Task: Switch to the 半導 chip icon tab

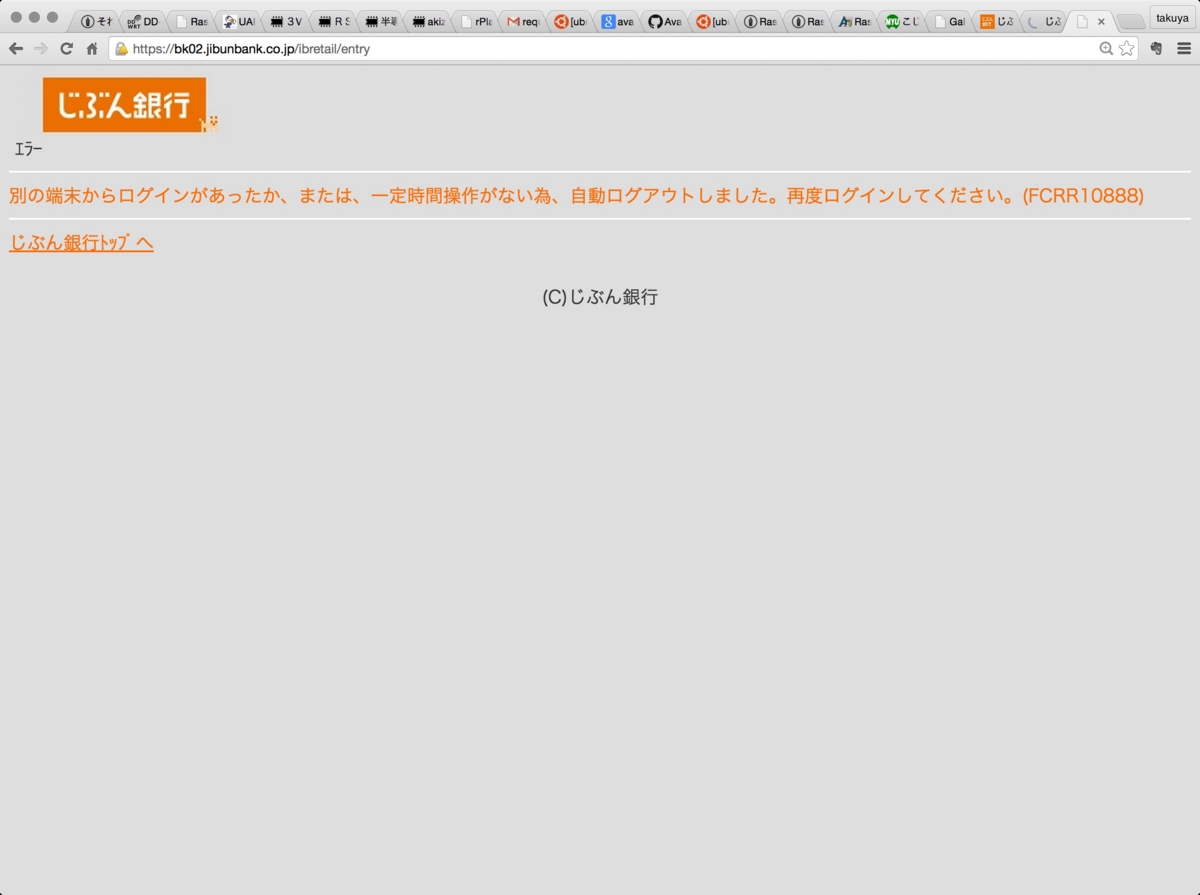Action: point(382,21)
